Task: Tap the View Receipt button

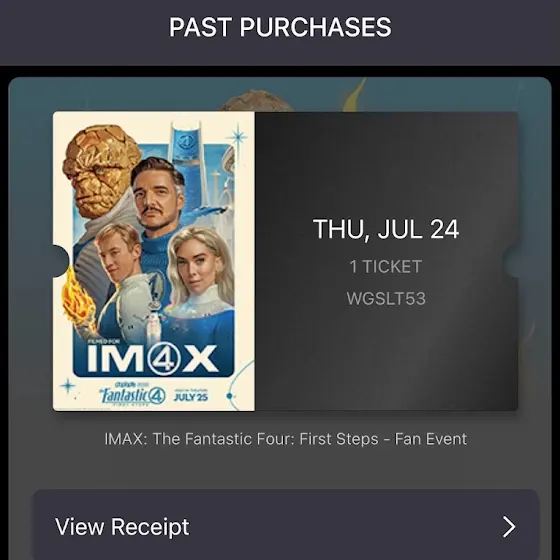Action: (x=286, y=525)
